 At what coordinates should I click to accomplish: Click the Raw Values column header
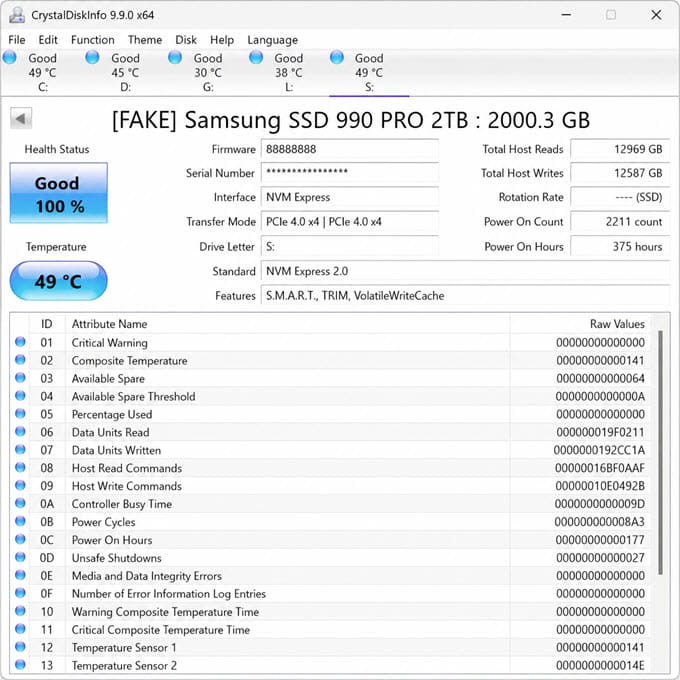580,324
